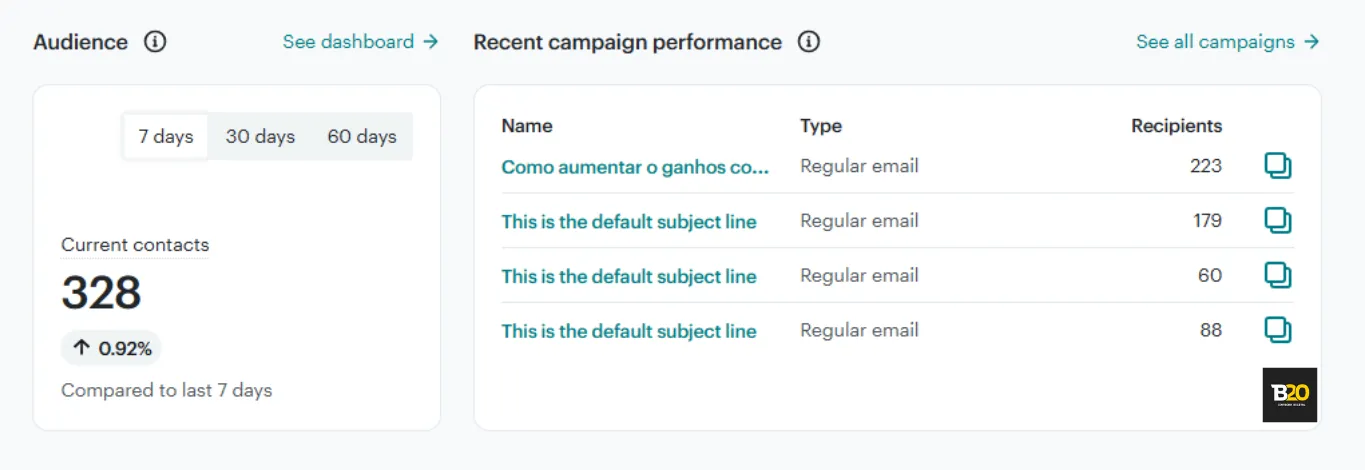Click the Current contacts count 328

tap(101, 293)
